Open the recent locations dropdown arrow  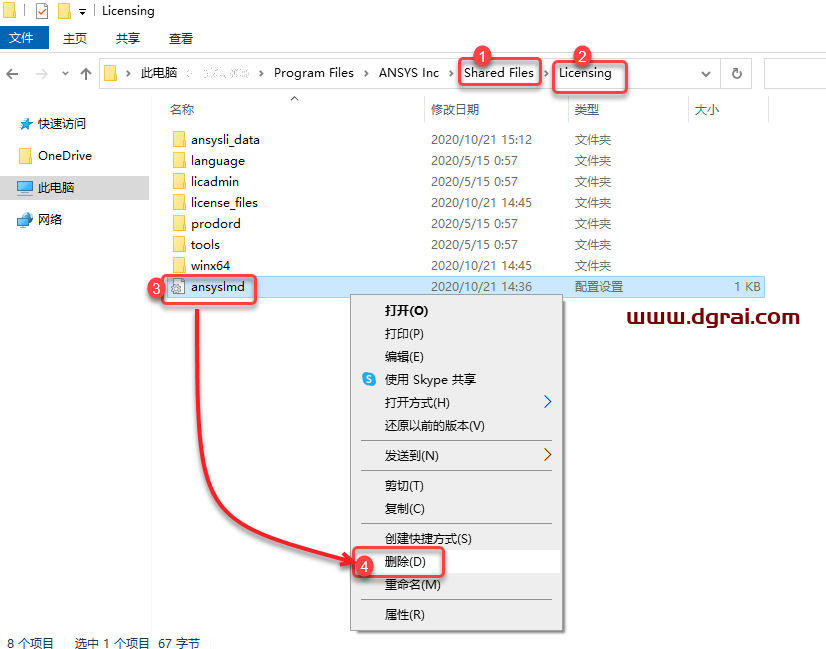pos(65,74)
